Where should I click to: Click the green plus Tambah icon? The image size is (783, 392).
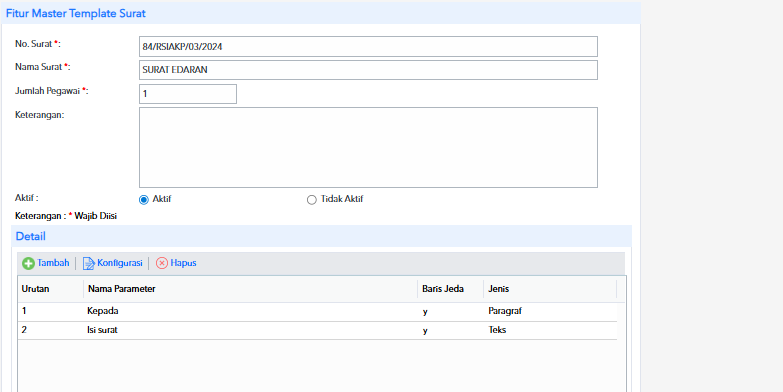28,263
